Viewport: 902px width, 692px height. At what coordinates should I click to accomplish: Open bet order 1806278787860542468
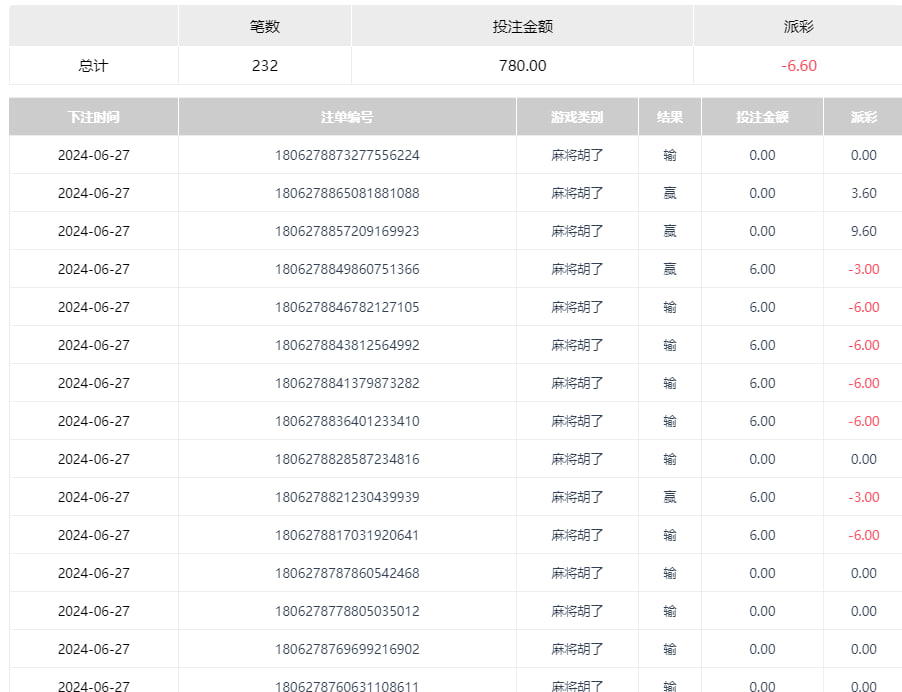click(347, 573)
